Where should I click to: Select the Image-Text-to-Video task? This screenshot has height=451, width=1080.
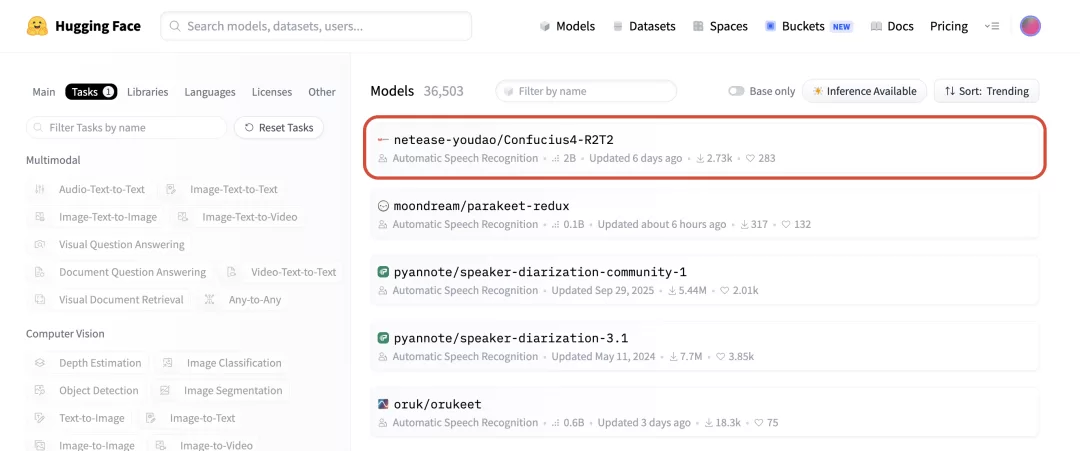[238, 217]
